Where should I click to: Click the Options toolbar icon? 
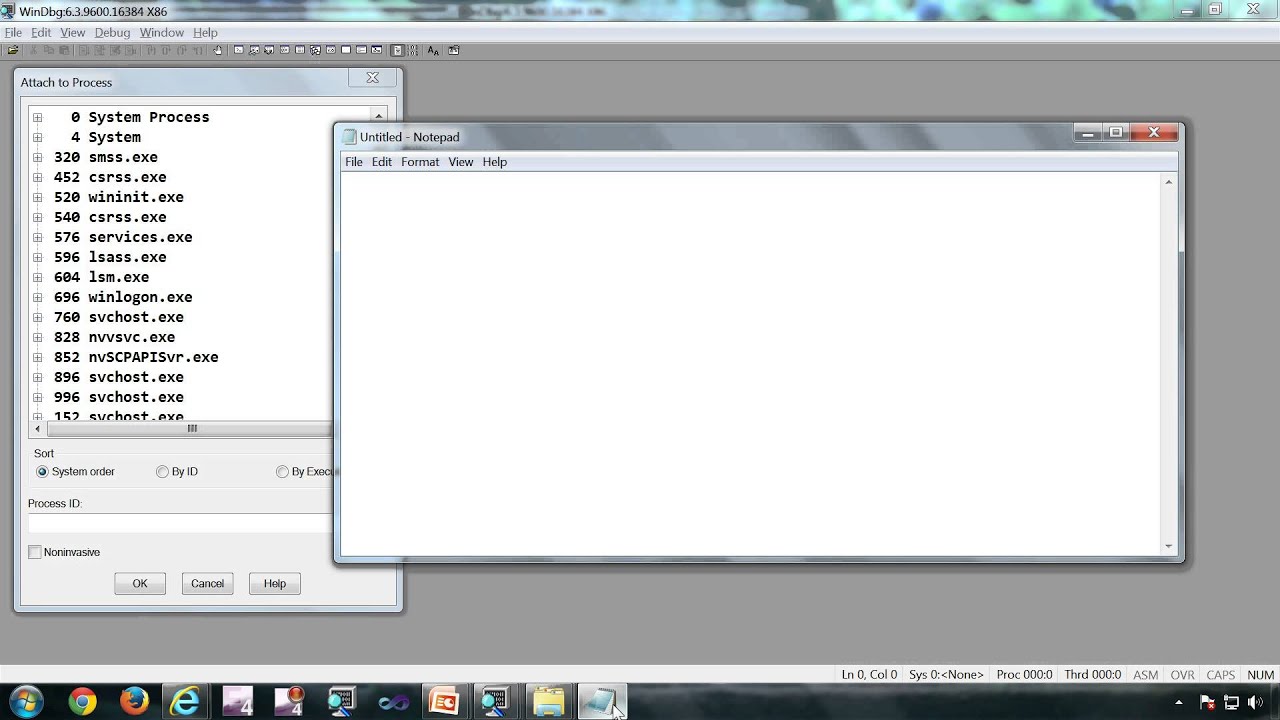pyautogui.click(x=454, y=50)
